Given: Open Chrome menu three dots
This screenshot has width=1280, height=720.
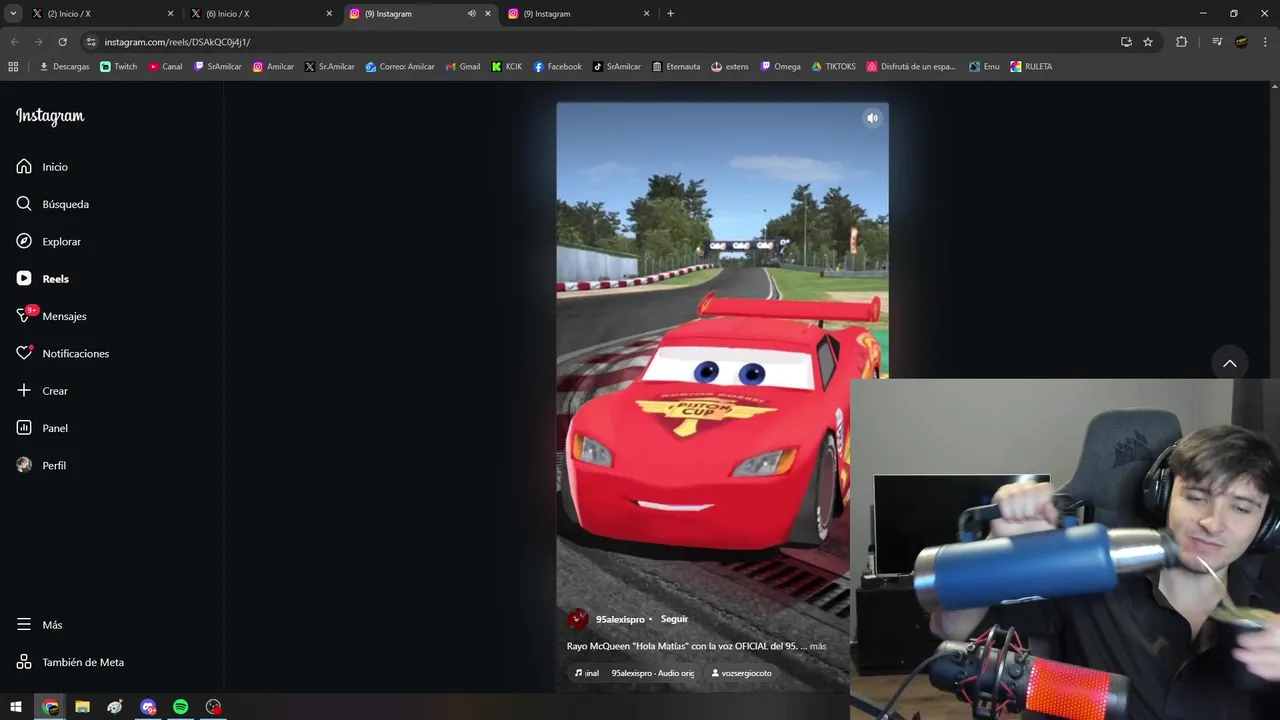Looking at the screenshot, I should click(x=1266, y=42).
